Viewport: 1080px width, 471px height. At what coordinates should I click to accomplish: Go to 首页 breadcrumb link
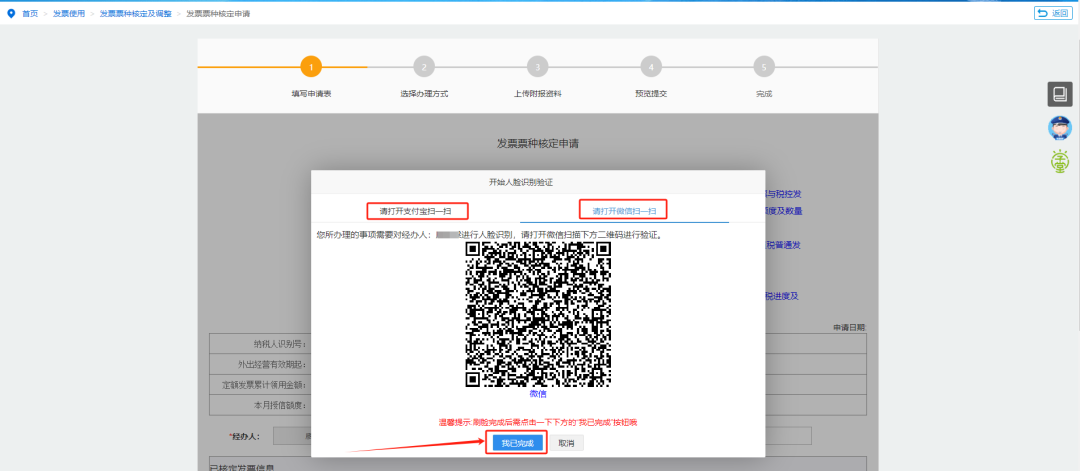(x=30, y=14)
